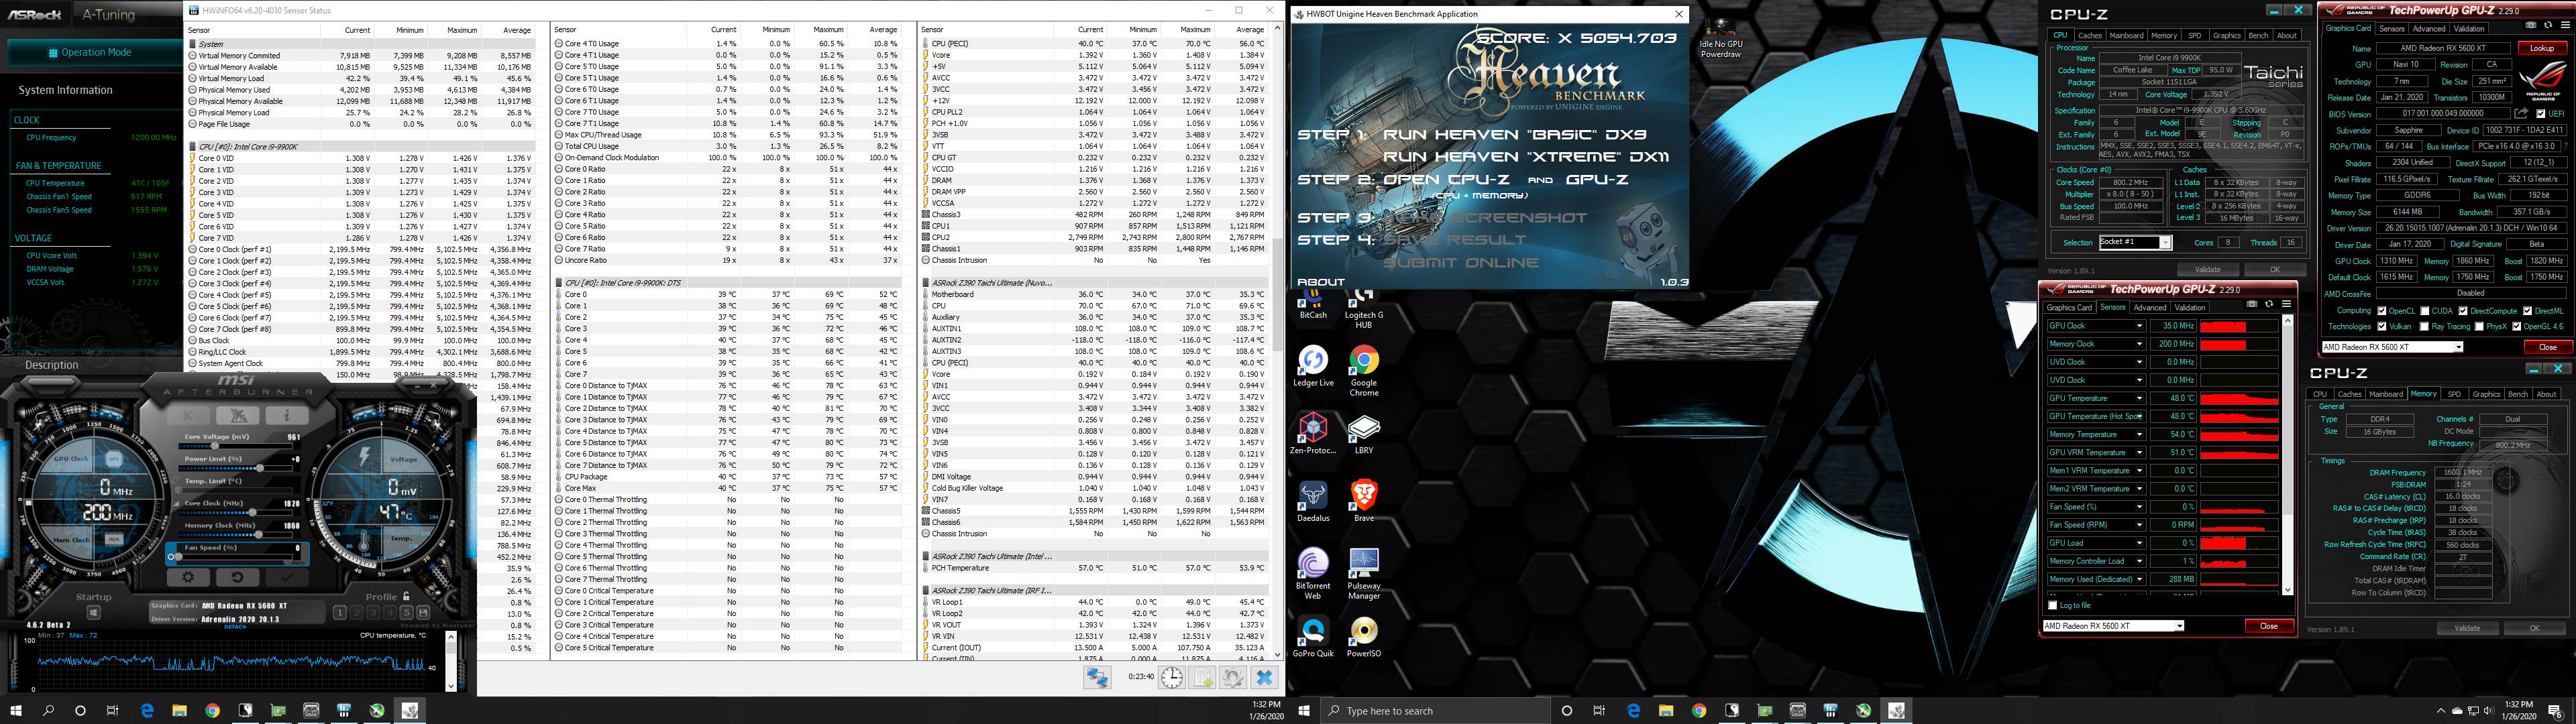2576x724 pixels.
Task: Apply Afterburner settings with checkmark
Action: click(x=287, y=578)
